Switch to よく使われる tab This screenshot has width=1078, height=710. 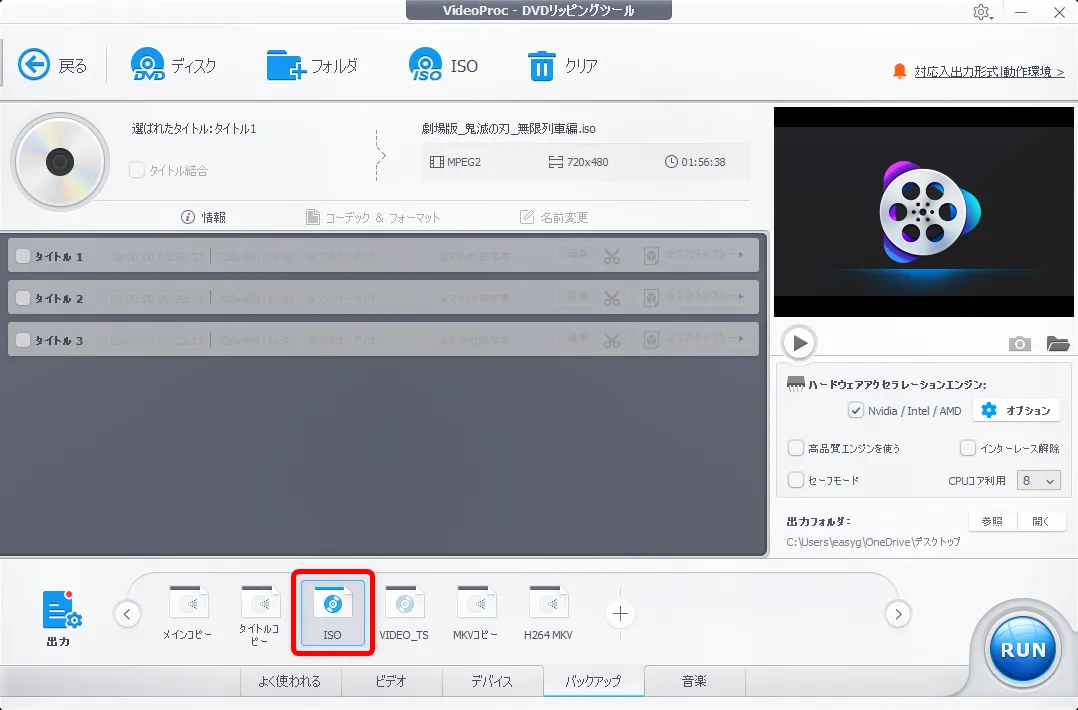(x=290, y=681)
